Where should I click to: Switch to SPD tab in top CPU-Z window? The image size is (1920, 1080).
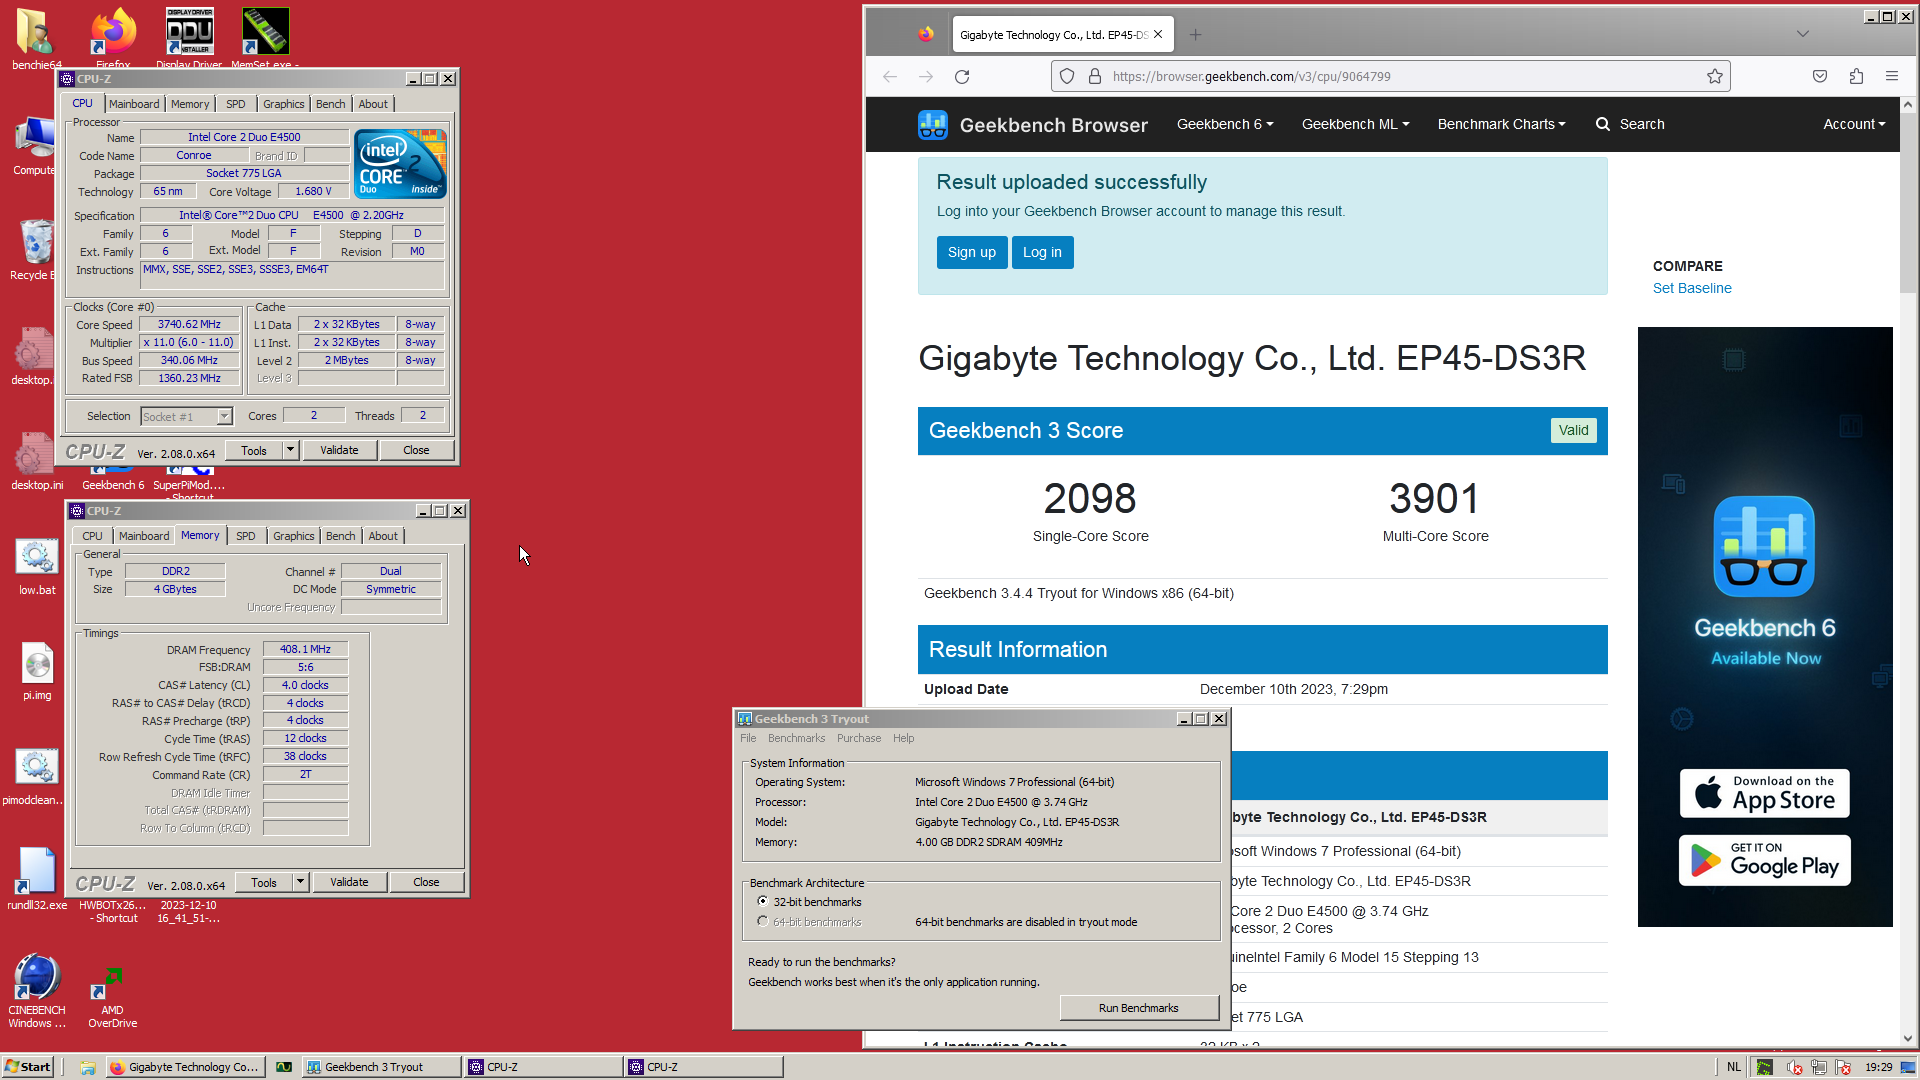pos(235,104)
